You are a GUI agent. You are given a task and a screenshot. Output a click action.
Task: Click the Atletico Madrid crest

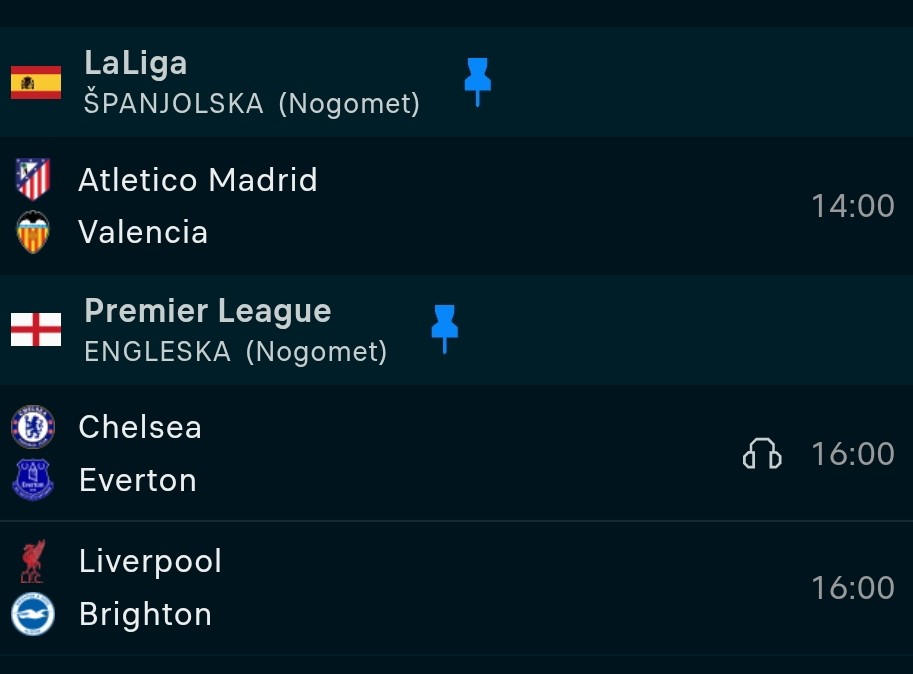33,180
